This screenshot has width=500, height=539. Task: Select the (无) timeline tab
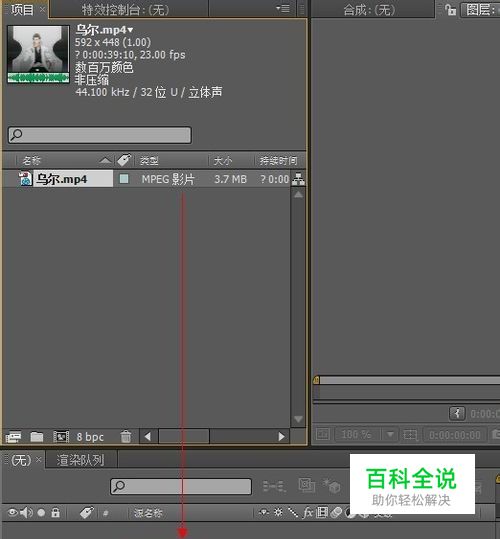click(21, 460)
